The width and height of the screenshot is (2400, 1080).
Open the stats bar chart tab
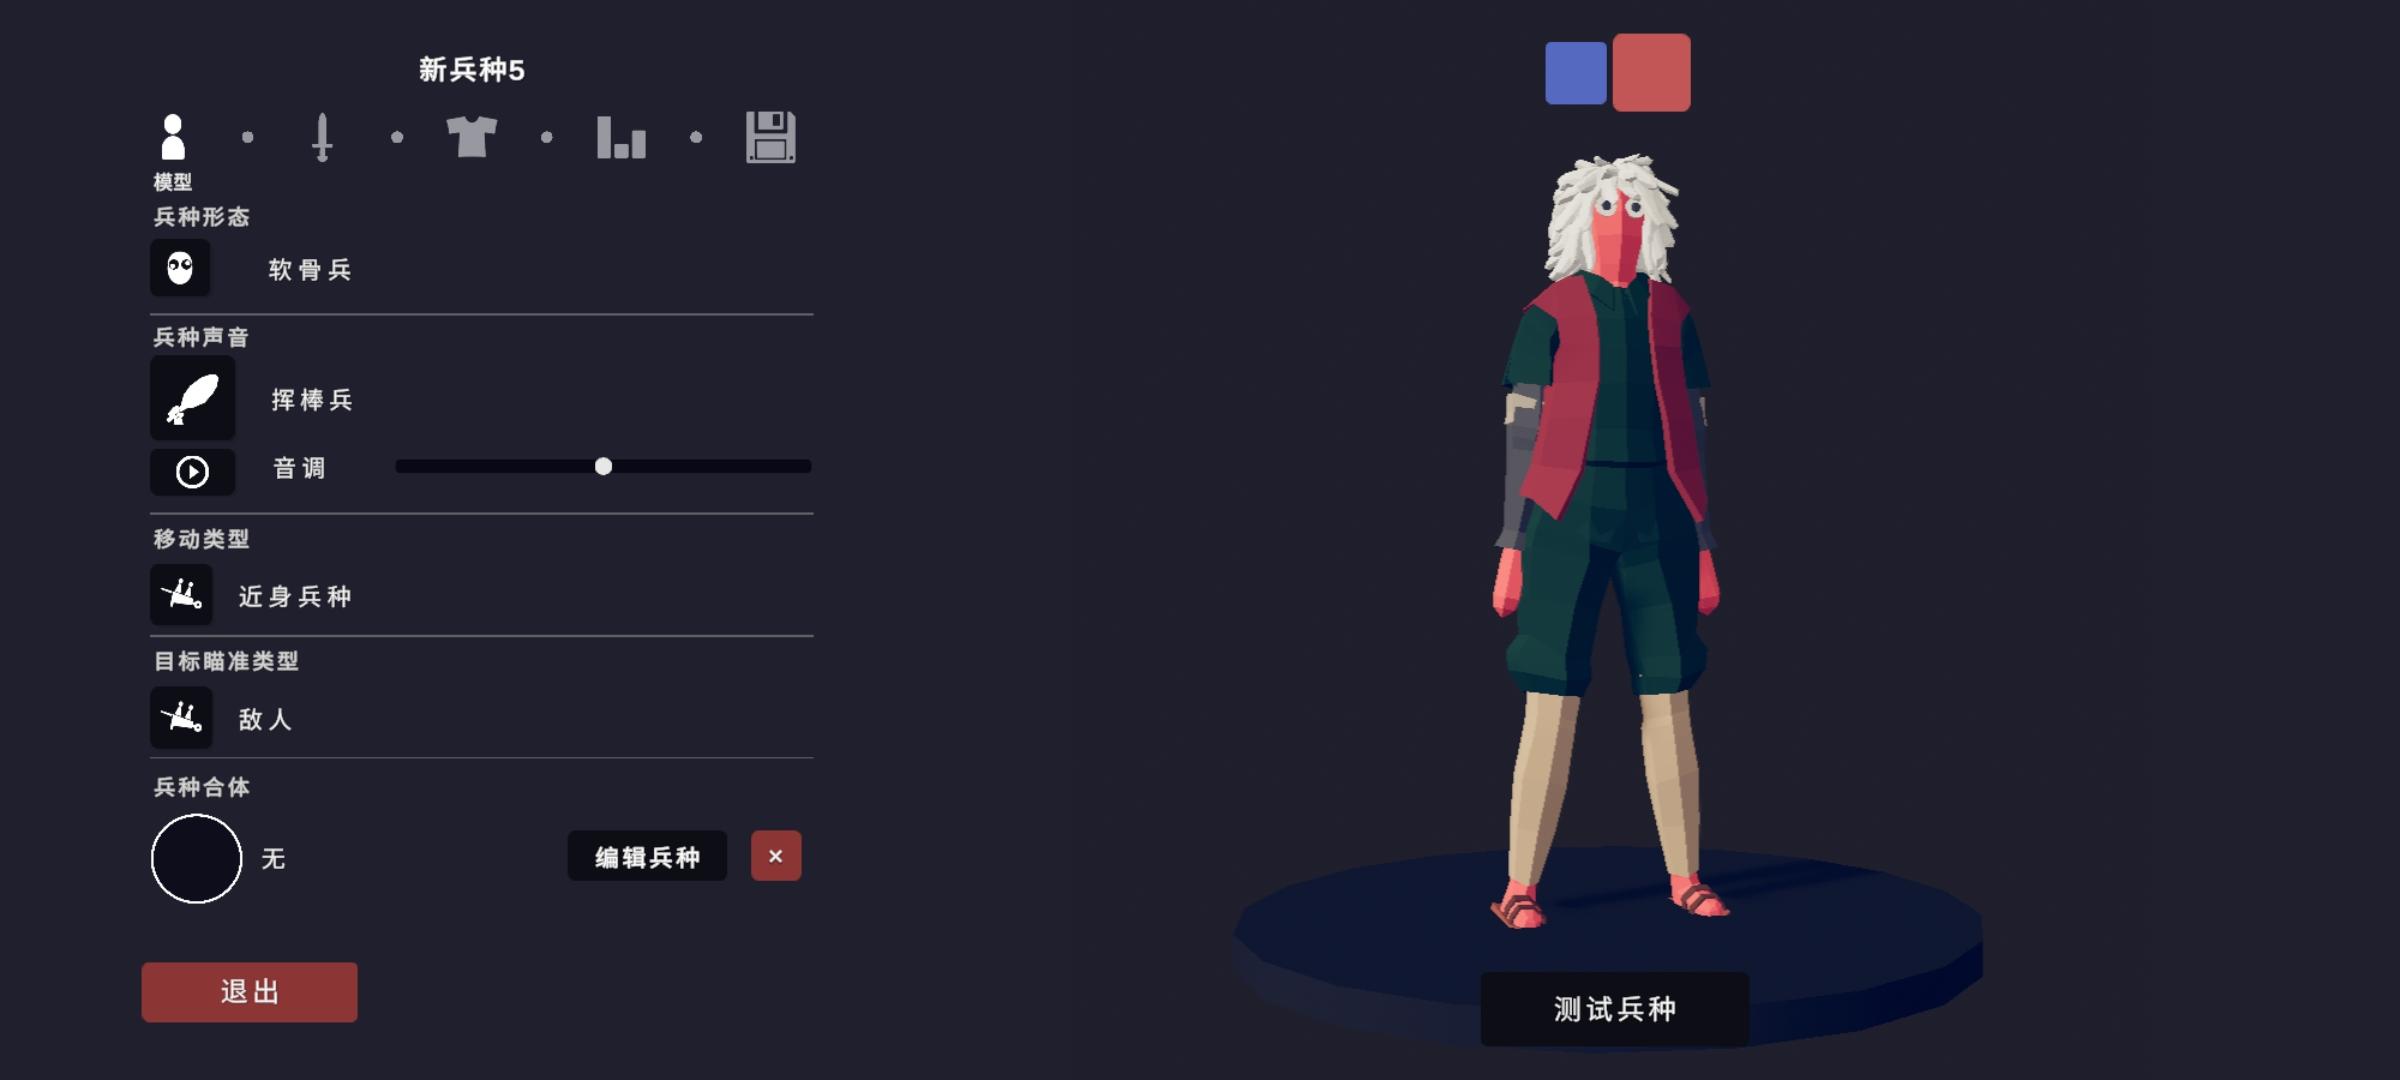click(x=621, y=137)
